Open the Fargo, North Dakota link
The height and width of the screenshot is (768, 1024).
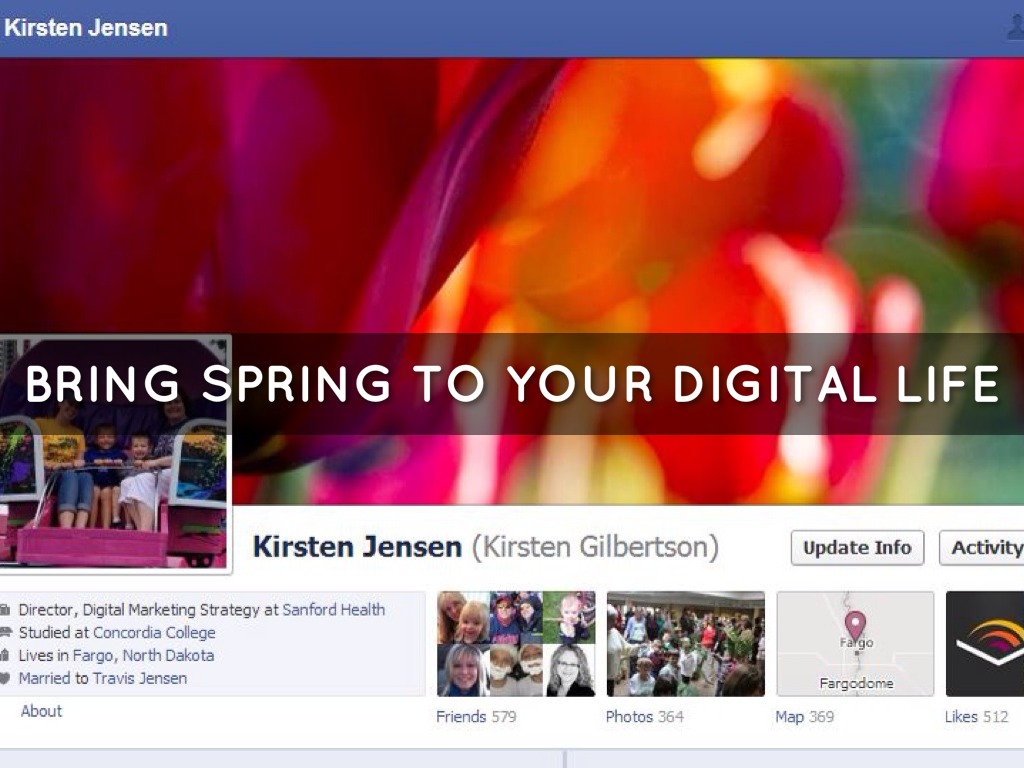143,655
